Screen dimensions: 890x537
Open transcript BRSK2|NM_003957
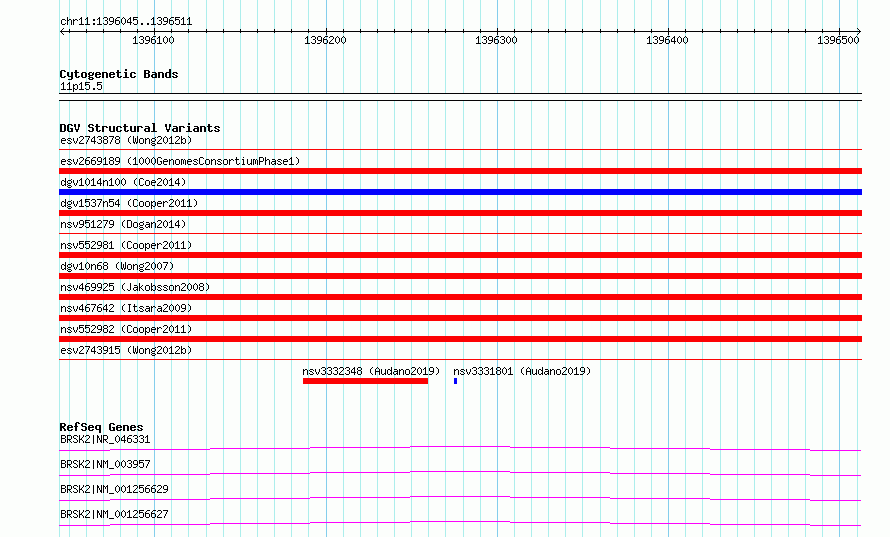tap(105, 464)
